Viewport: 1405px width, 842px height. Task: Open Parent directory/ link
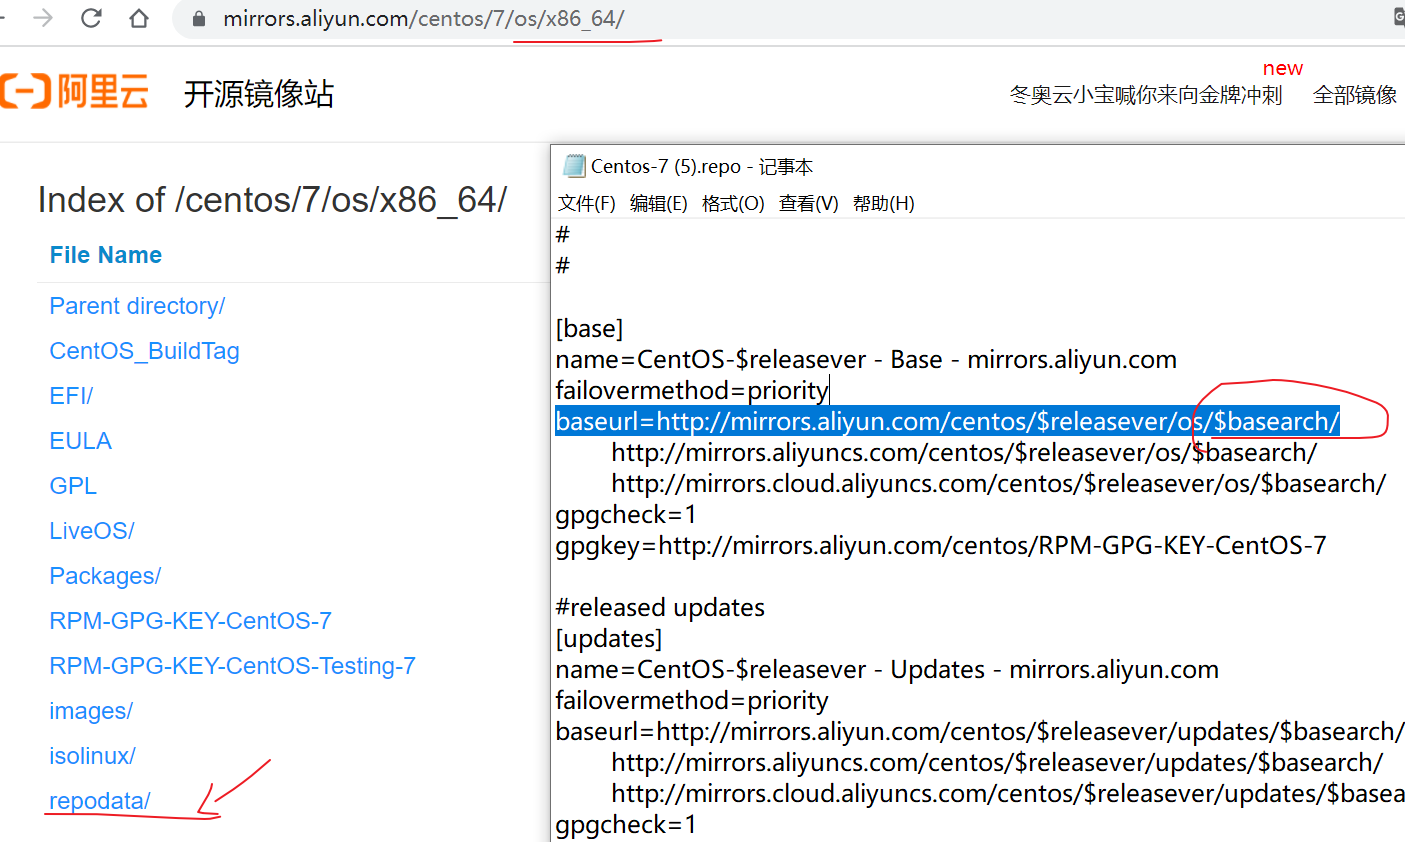point(137,306)
